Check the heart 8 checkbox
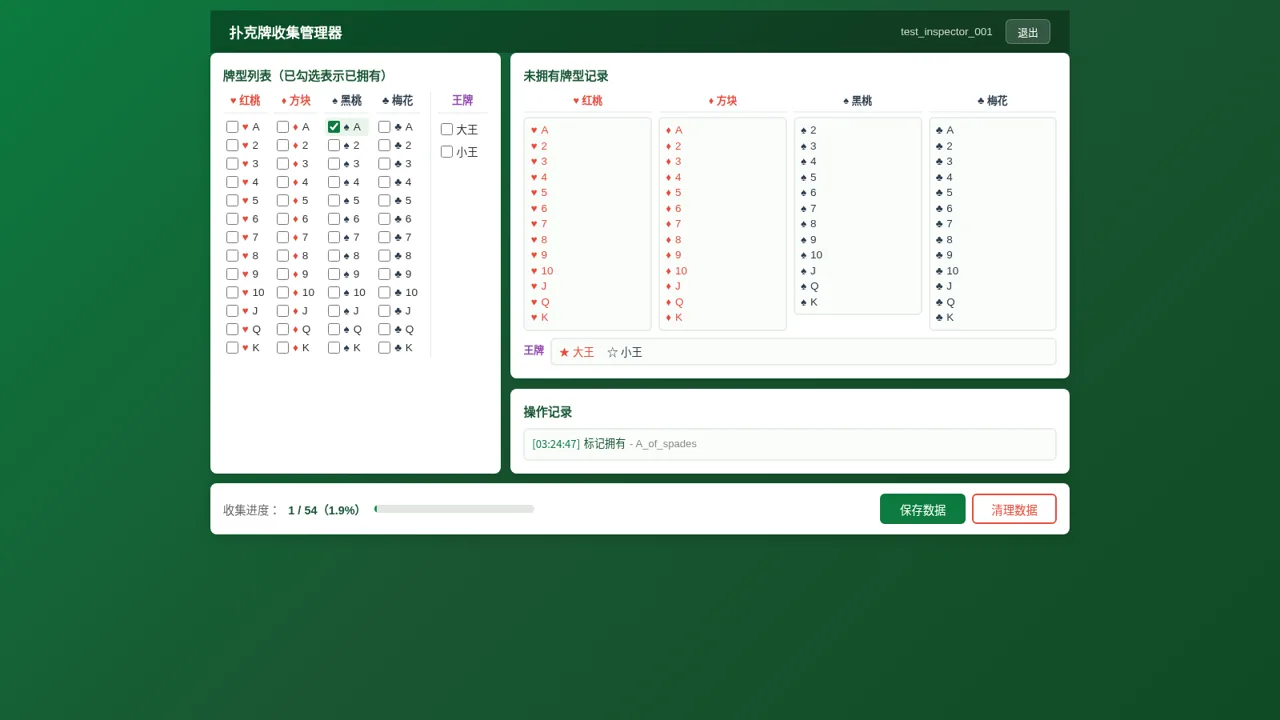The height and width of the screenshot is (720, 1280). pos(232,255)
